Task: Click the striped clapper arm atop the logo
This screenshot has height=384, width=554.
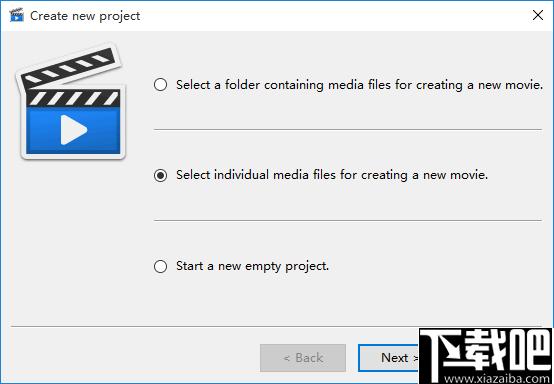Action: pos(69,66)
